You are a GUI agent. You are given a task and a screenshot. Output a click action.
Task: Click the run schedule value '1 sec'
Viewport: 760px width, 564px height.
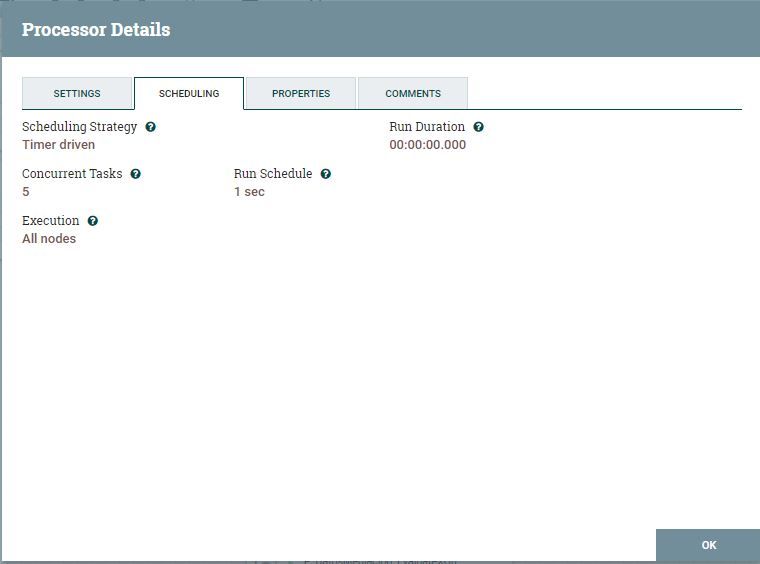coord(249,192)
